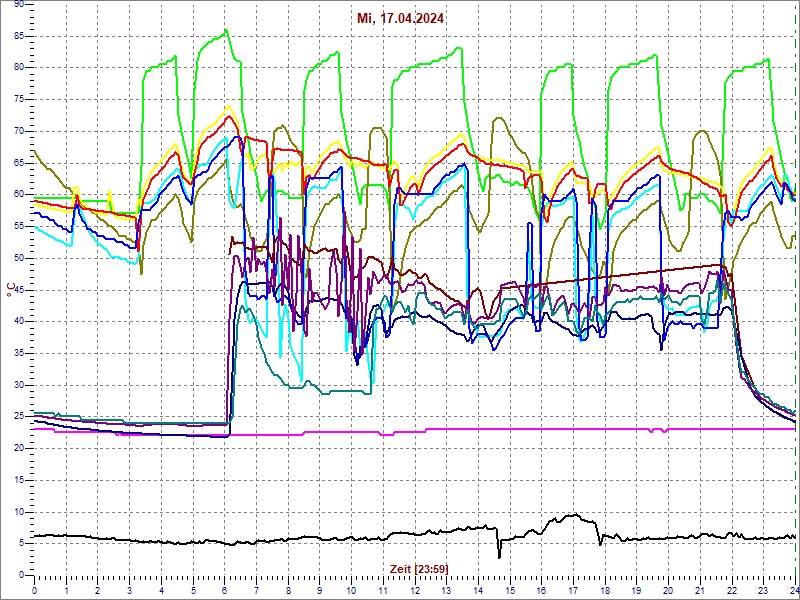The image size is (800, 600).
Task: Choose hour 13 on the time axis
Action: coord(446,590)
